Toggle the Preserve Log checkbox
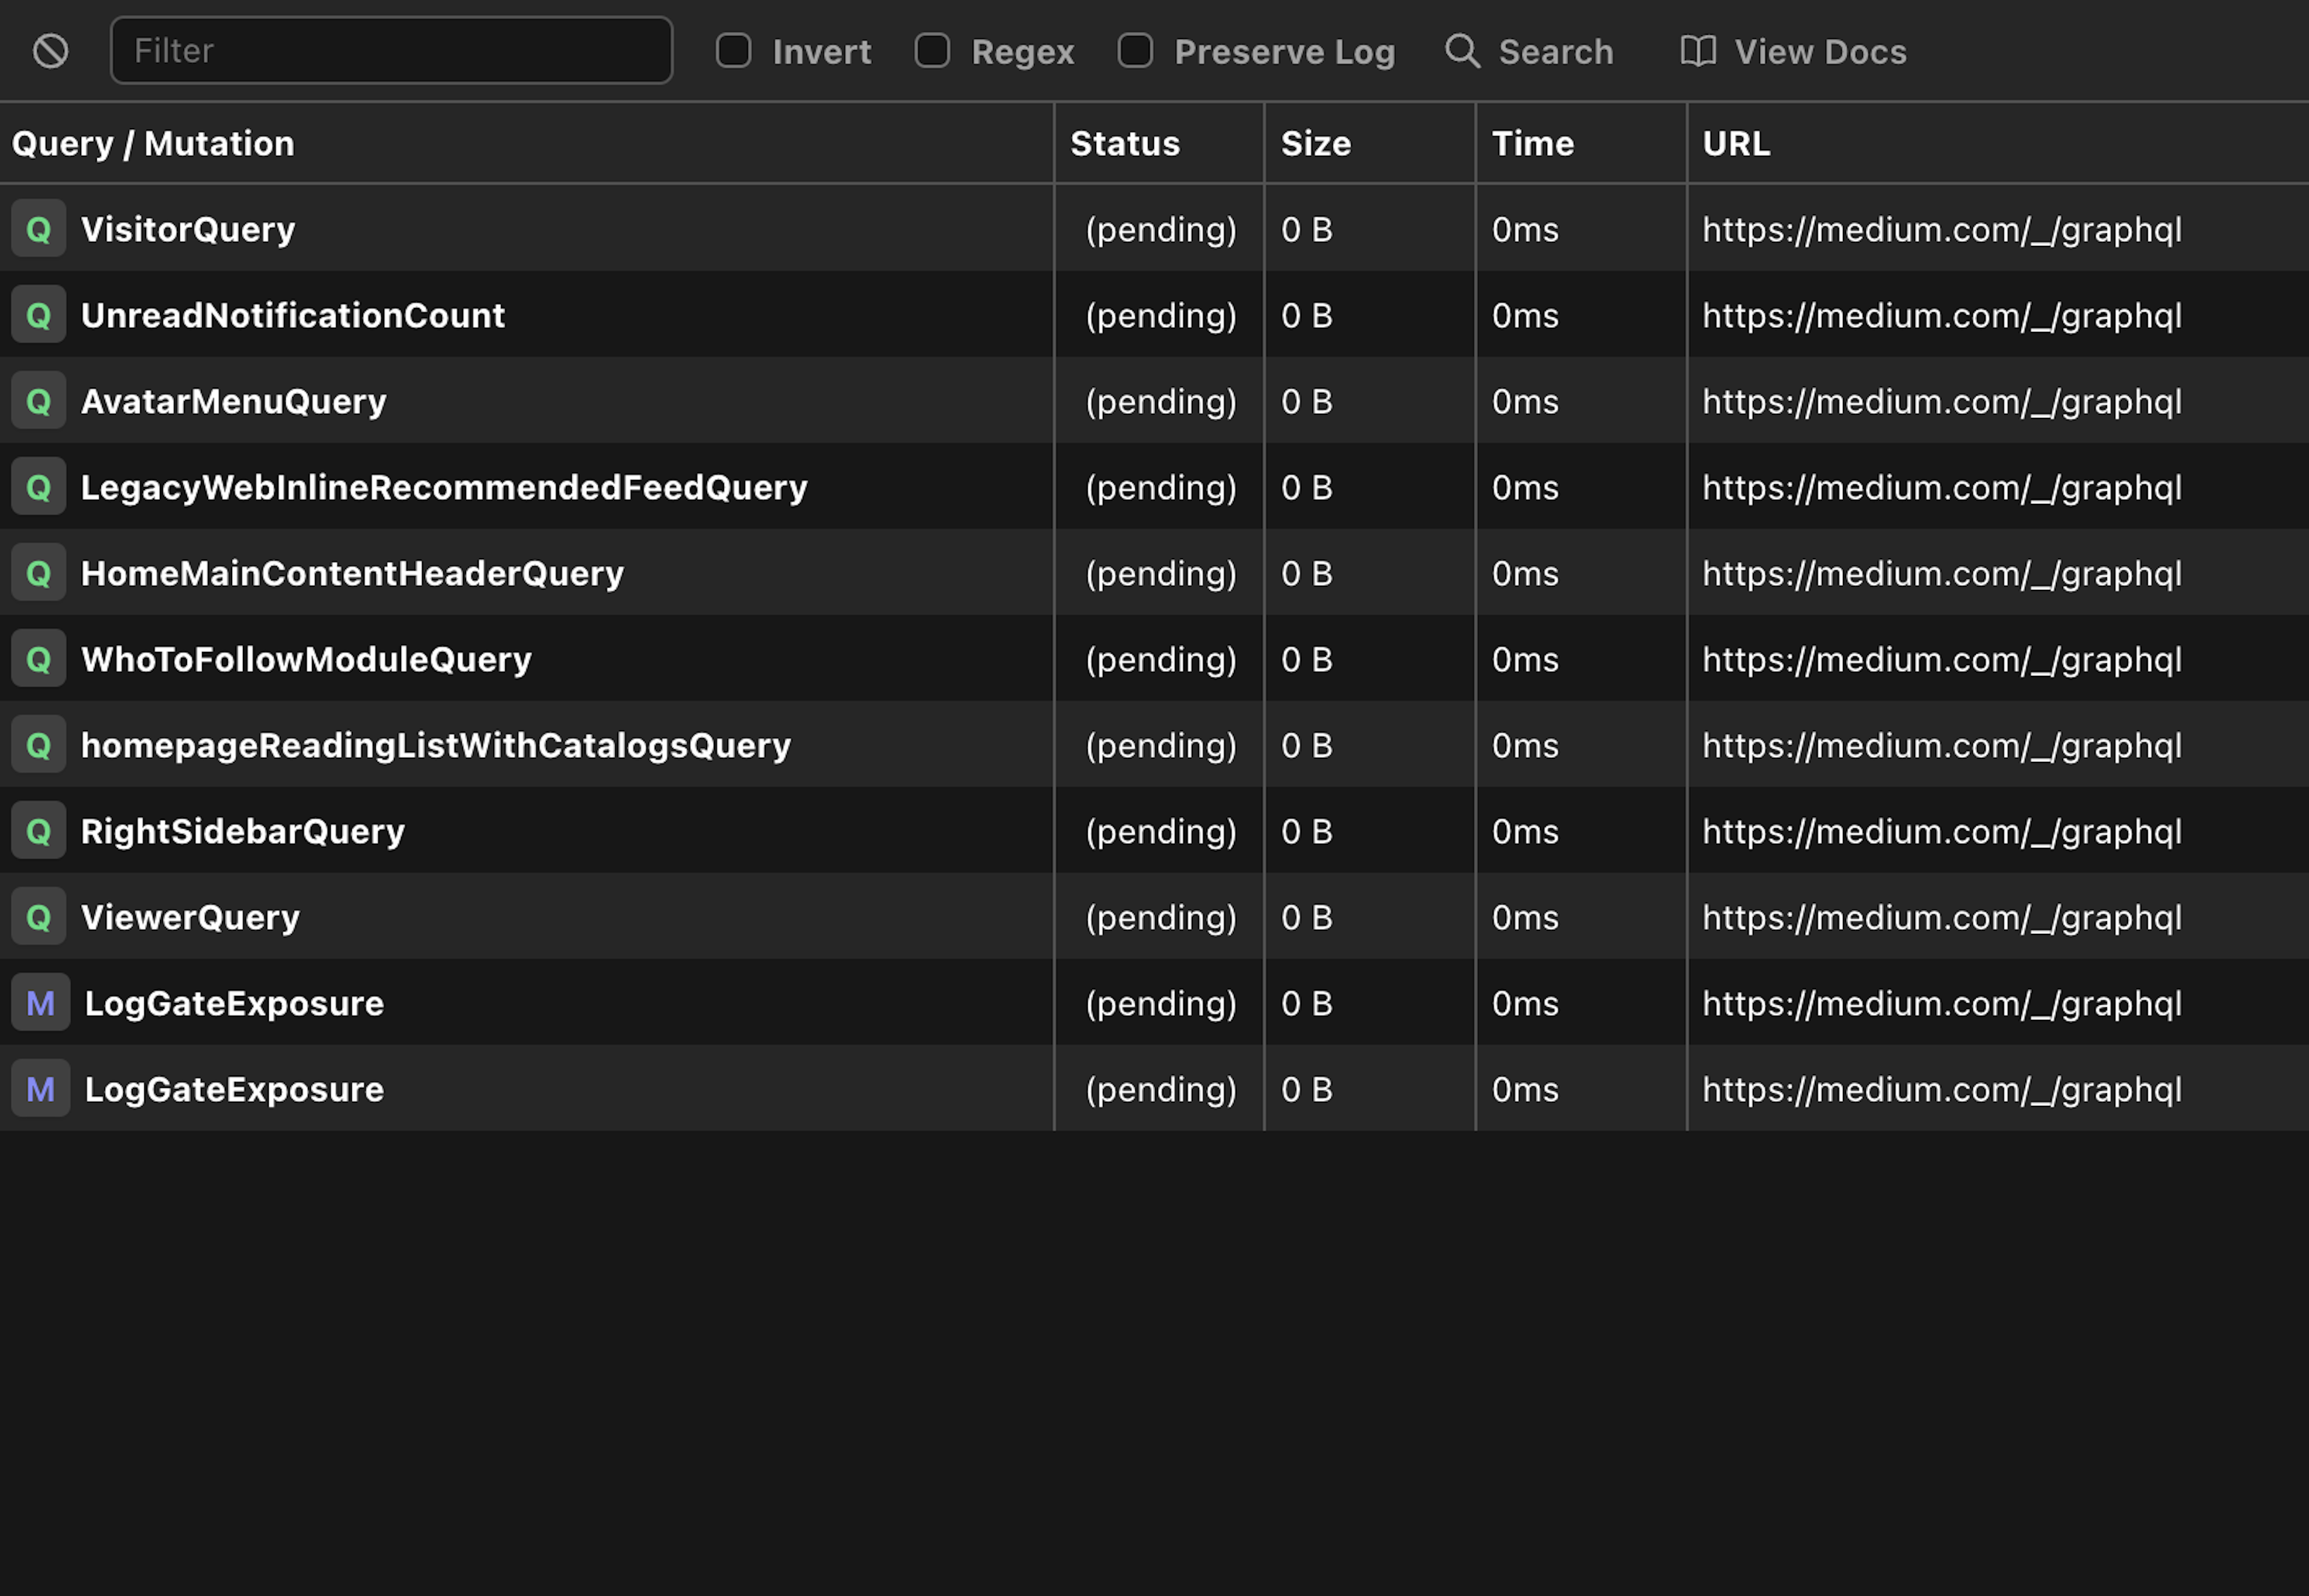 (1137, 49)
